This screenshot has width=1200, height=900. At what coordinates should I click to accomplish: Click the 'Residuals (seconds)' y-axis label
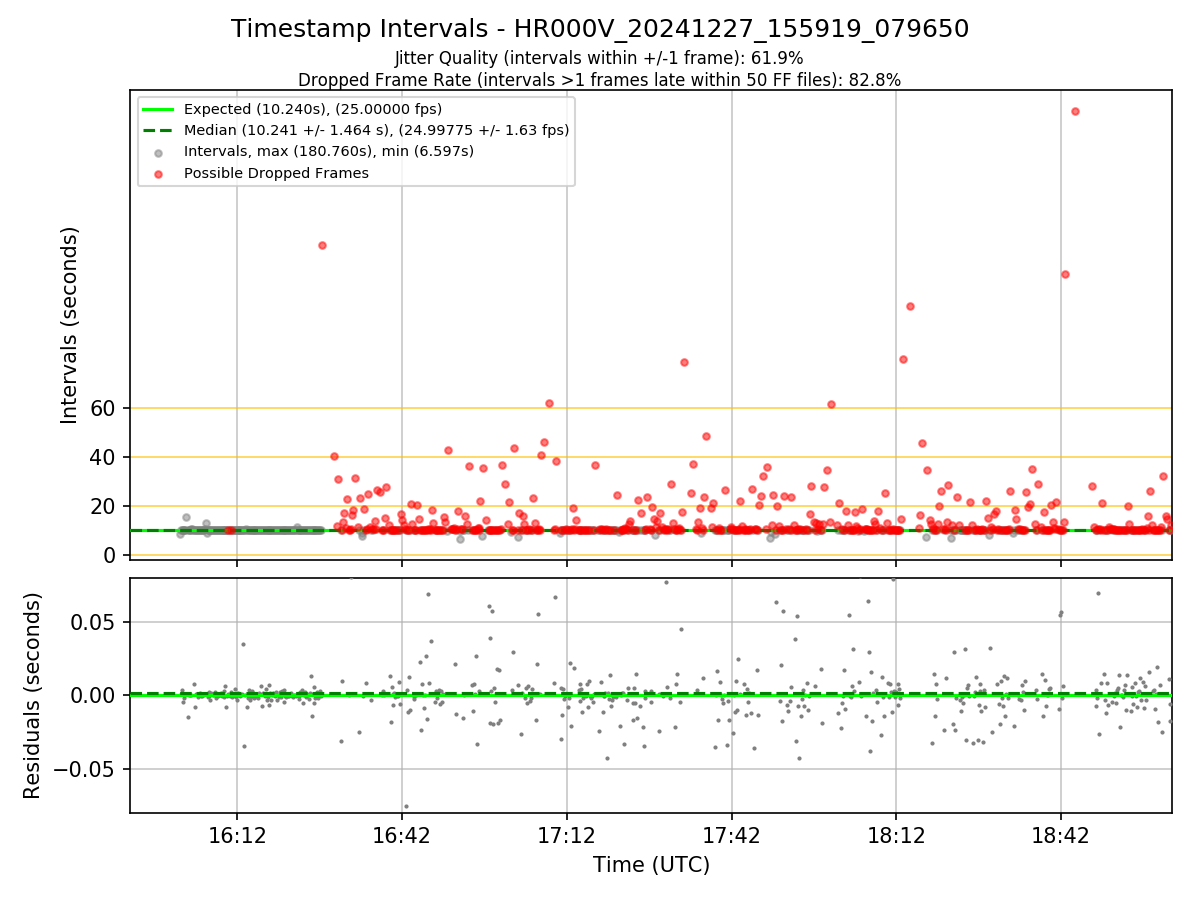[x=33, y=695]
